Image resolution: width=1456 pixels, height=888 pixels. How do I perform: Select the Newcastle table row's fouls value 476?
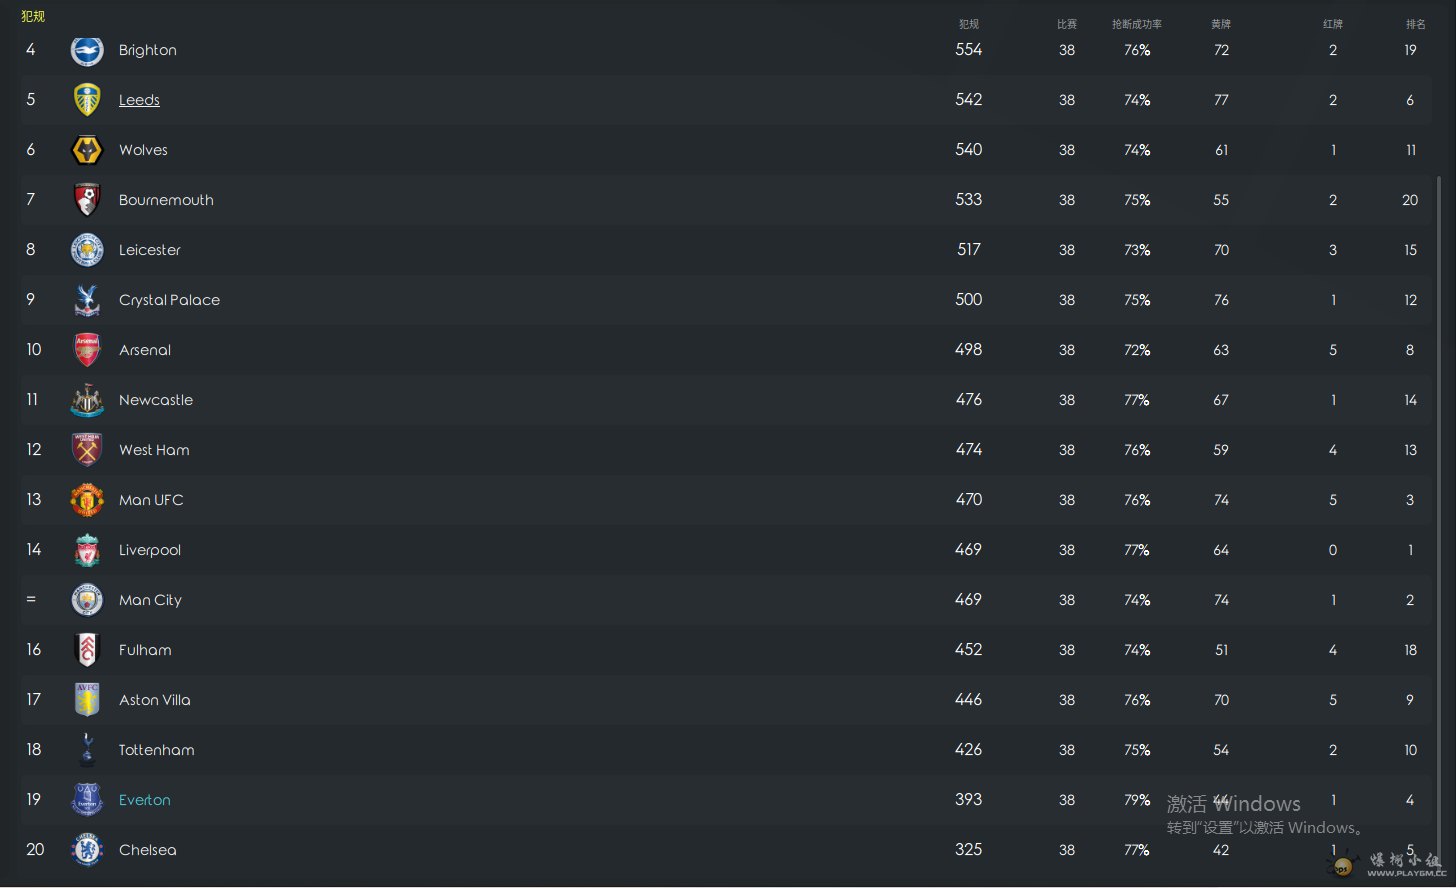968,400
